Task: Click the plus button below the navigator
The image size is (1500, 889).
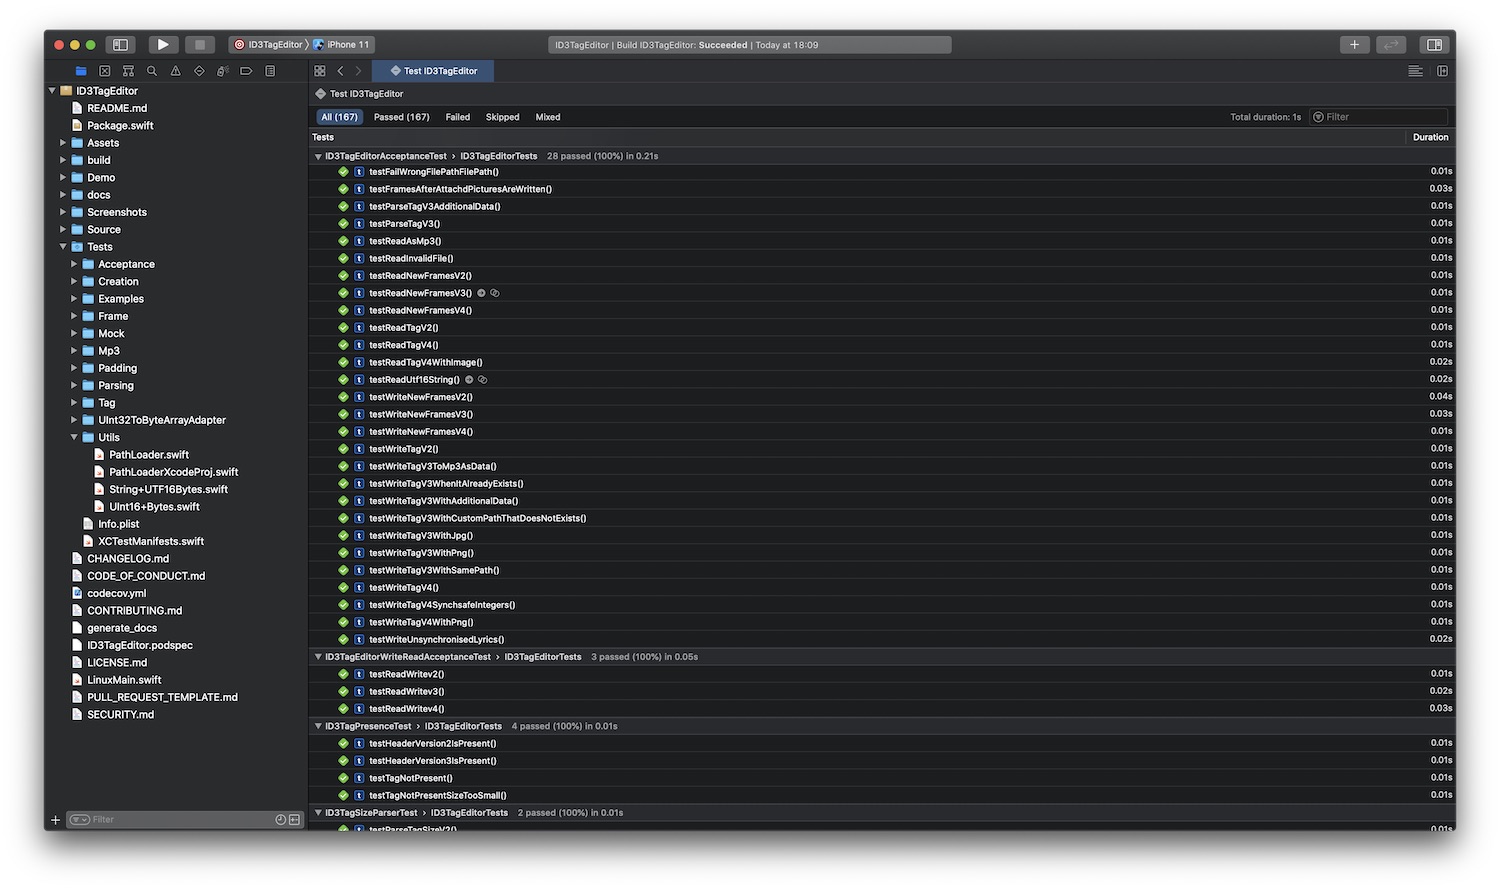Action: [x=55, y=820]
